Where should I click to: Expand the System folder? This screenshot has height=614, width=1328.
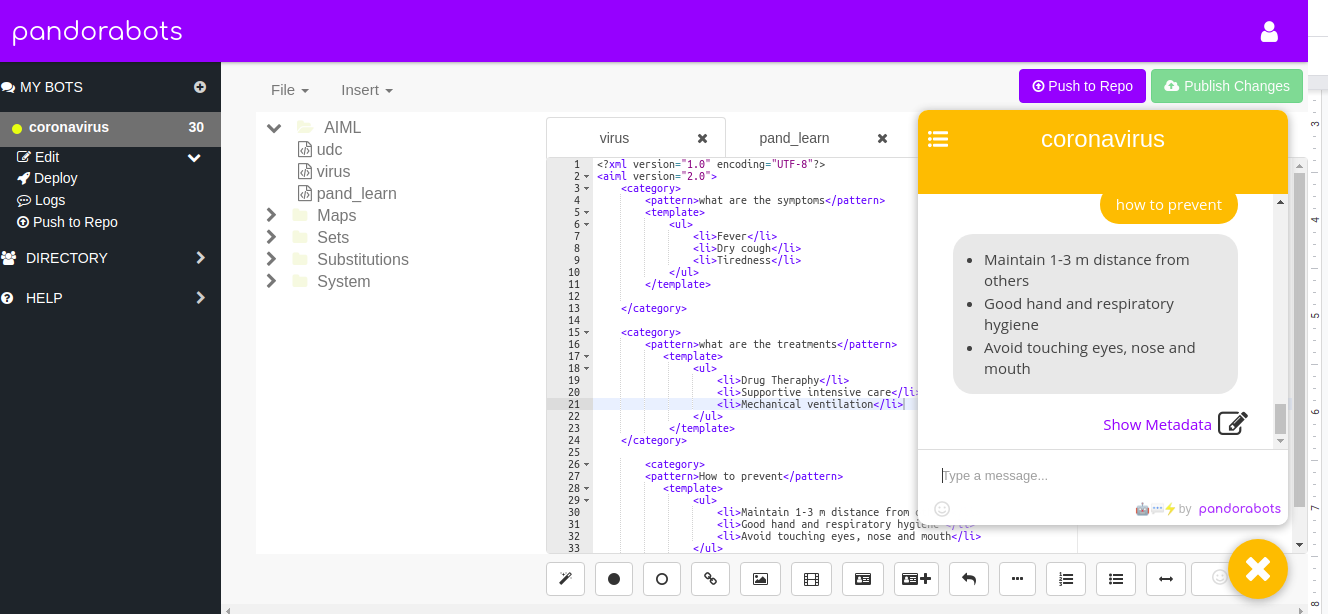pos(271,281)
